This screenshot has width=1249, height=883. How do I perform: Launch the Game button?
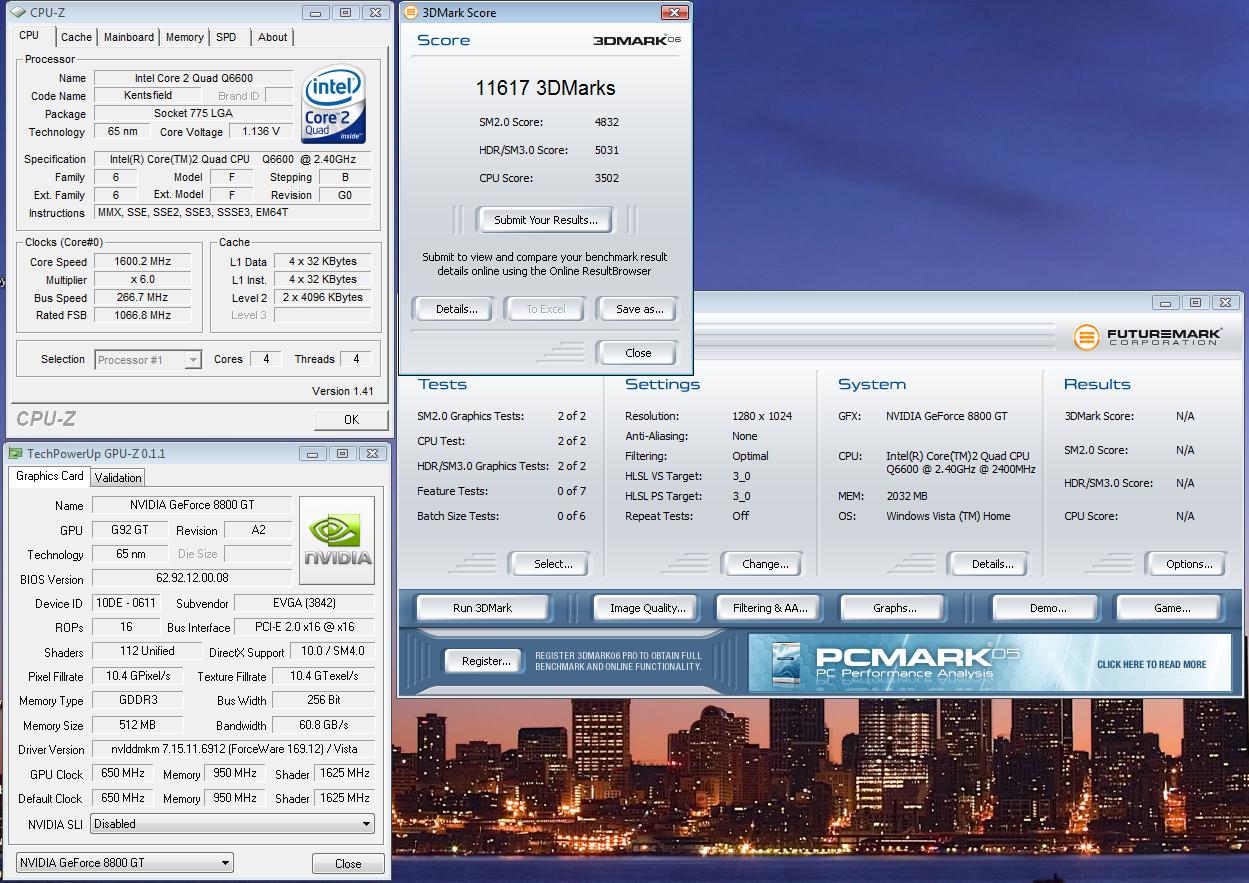(x=1171, y=608)
